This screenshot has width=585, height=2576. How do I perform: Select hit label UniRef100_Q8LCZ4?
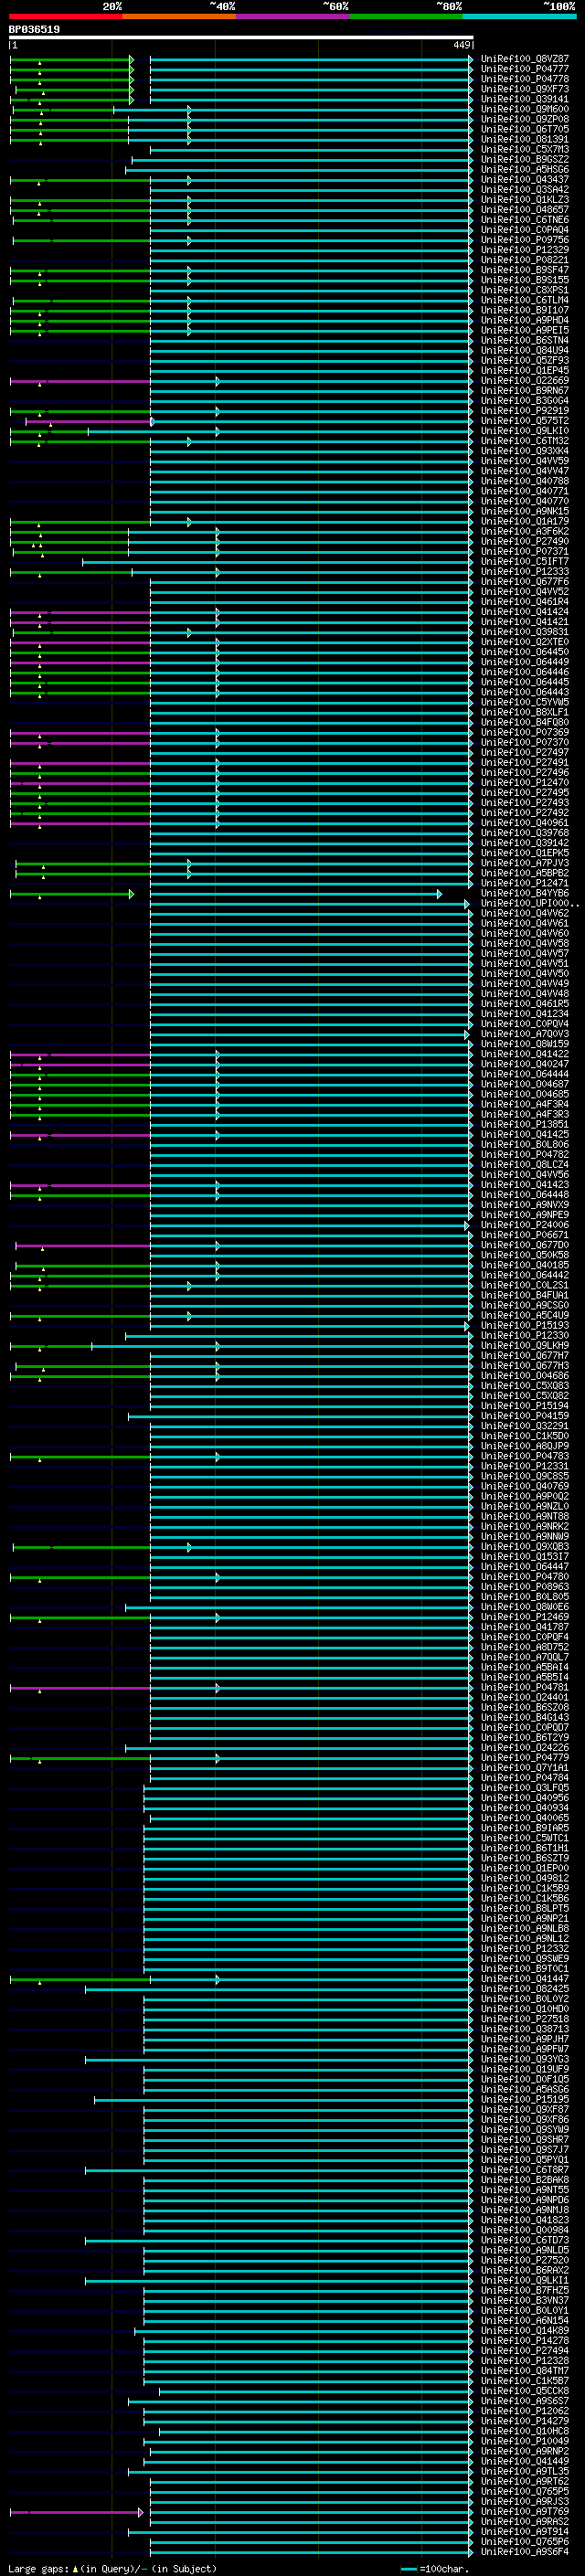[525, 1165]
